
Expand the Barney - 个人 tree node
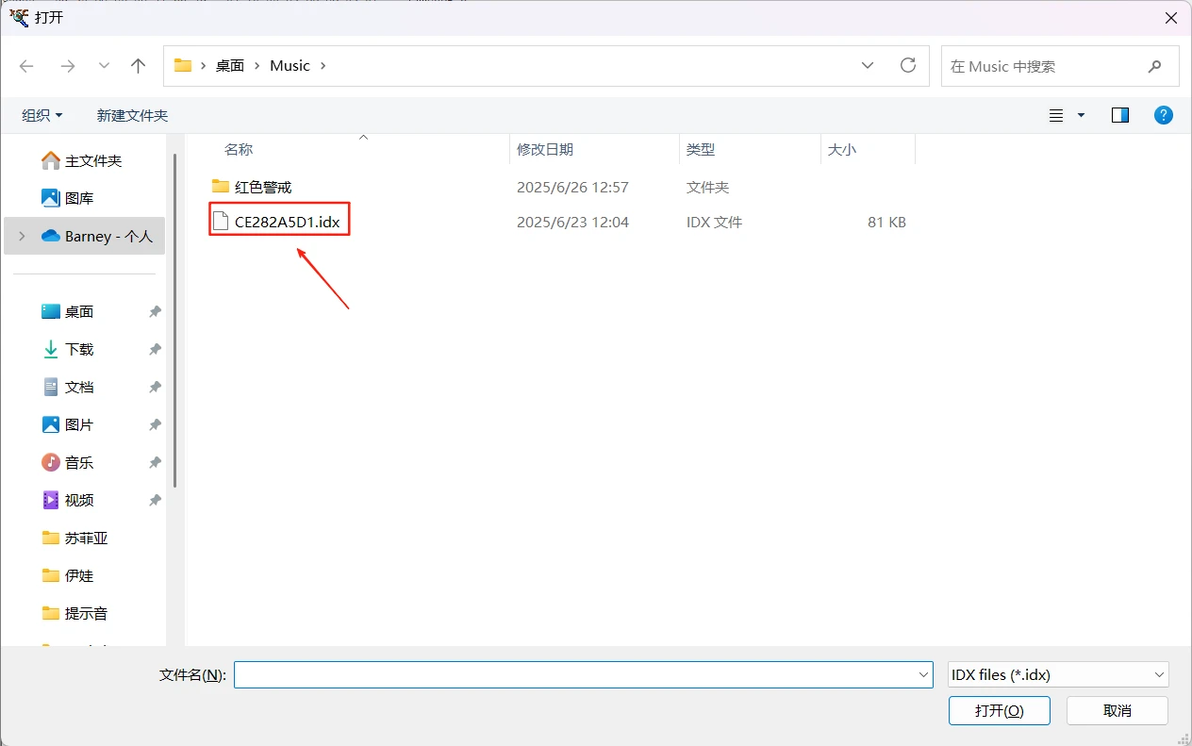pyautogui.click(x=22, y=236)
